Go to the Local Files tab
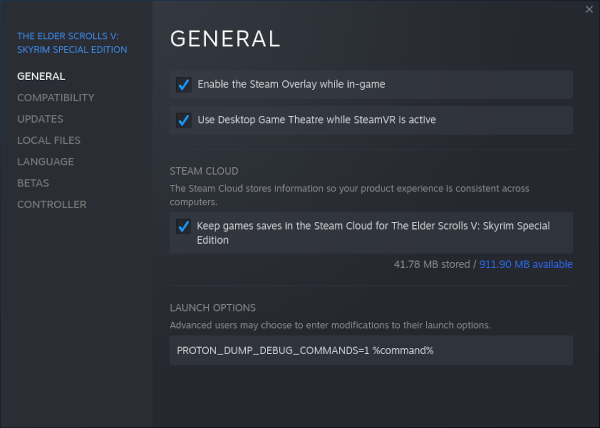 point(48,140)
